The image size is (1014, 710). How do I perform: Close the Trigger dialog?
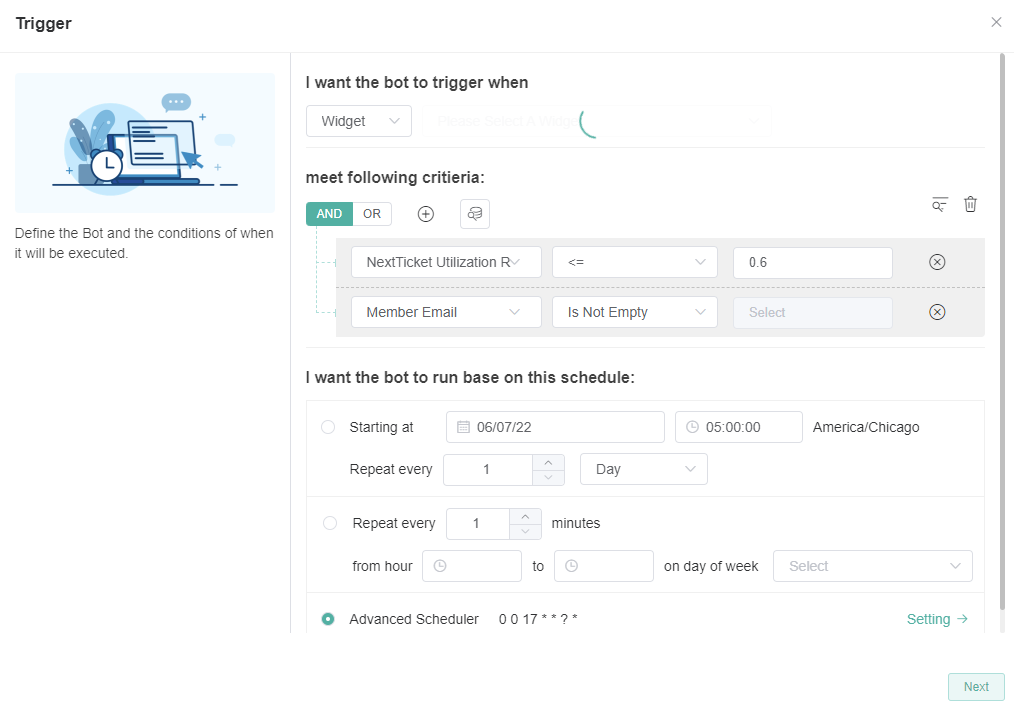[x=996, y=22]
